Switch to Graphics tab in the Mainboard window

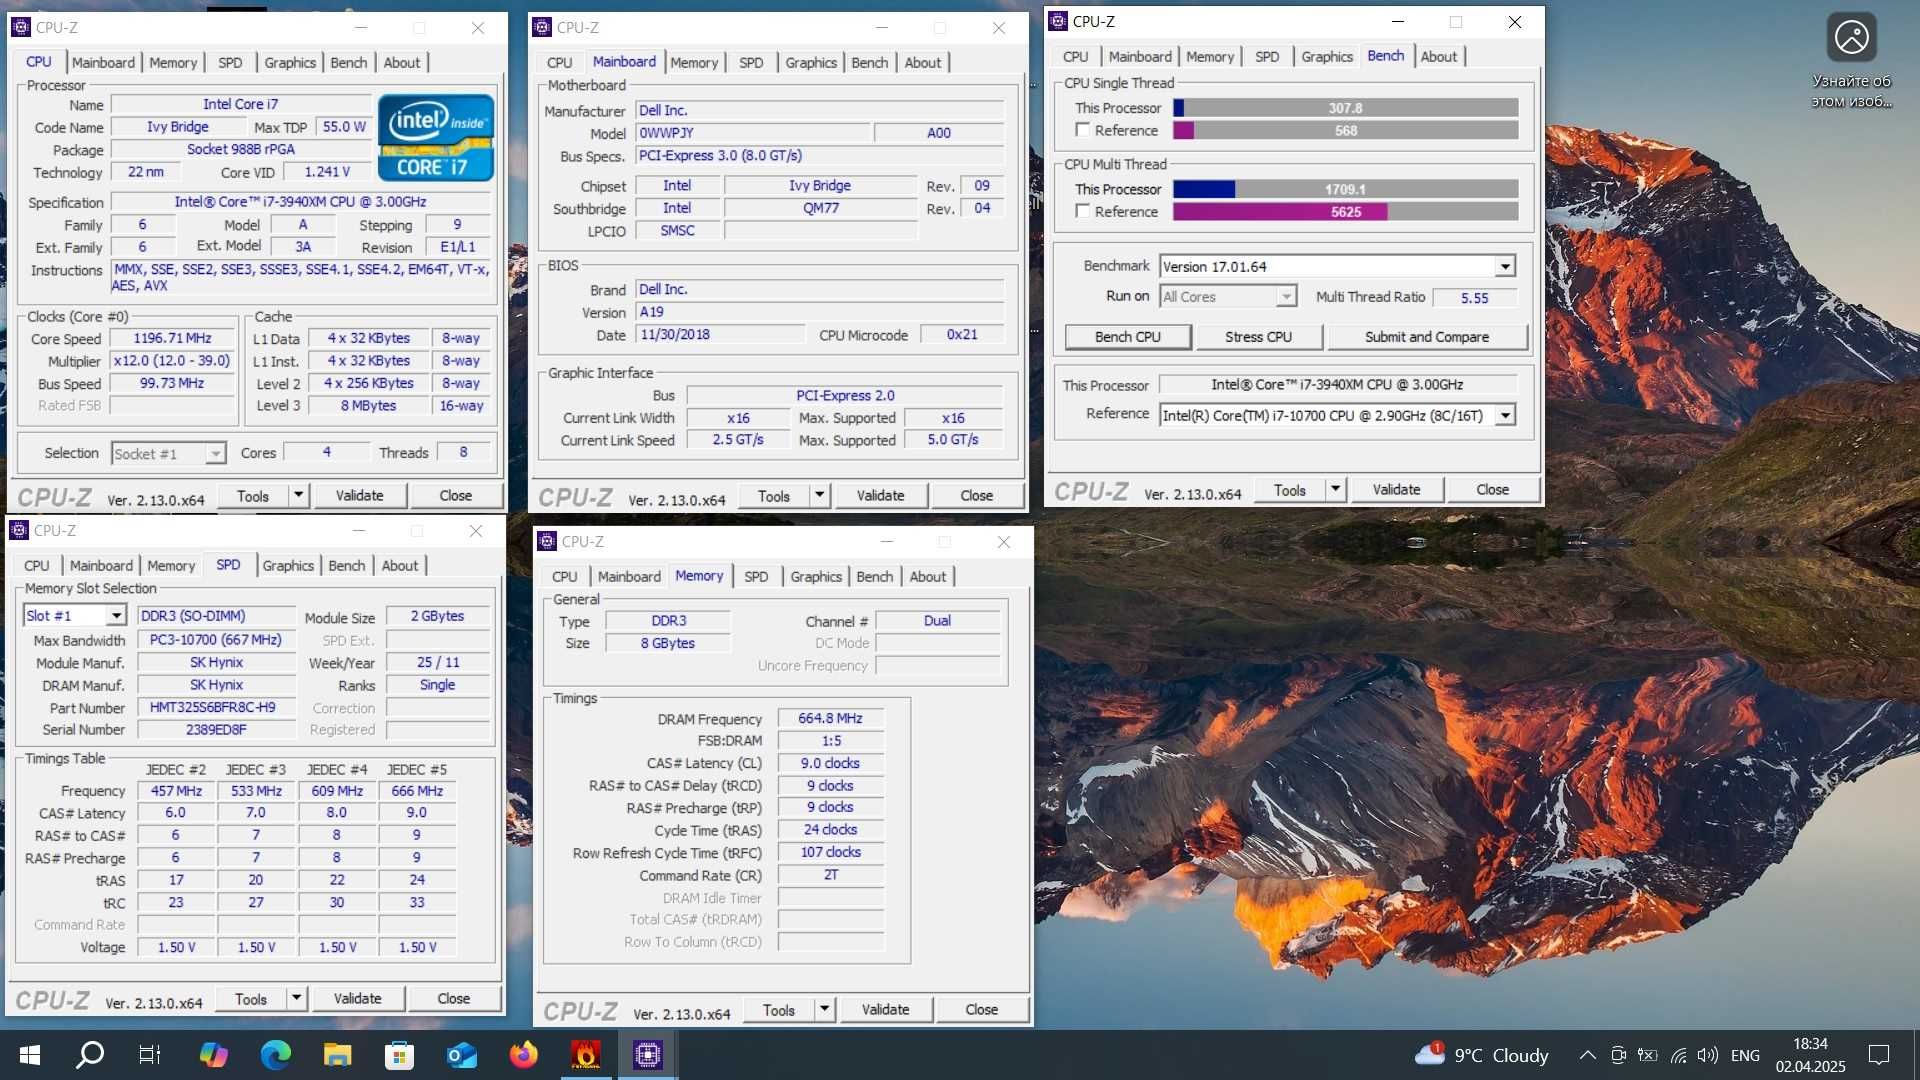tap(811, 62)
